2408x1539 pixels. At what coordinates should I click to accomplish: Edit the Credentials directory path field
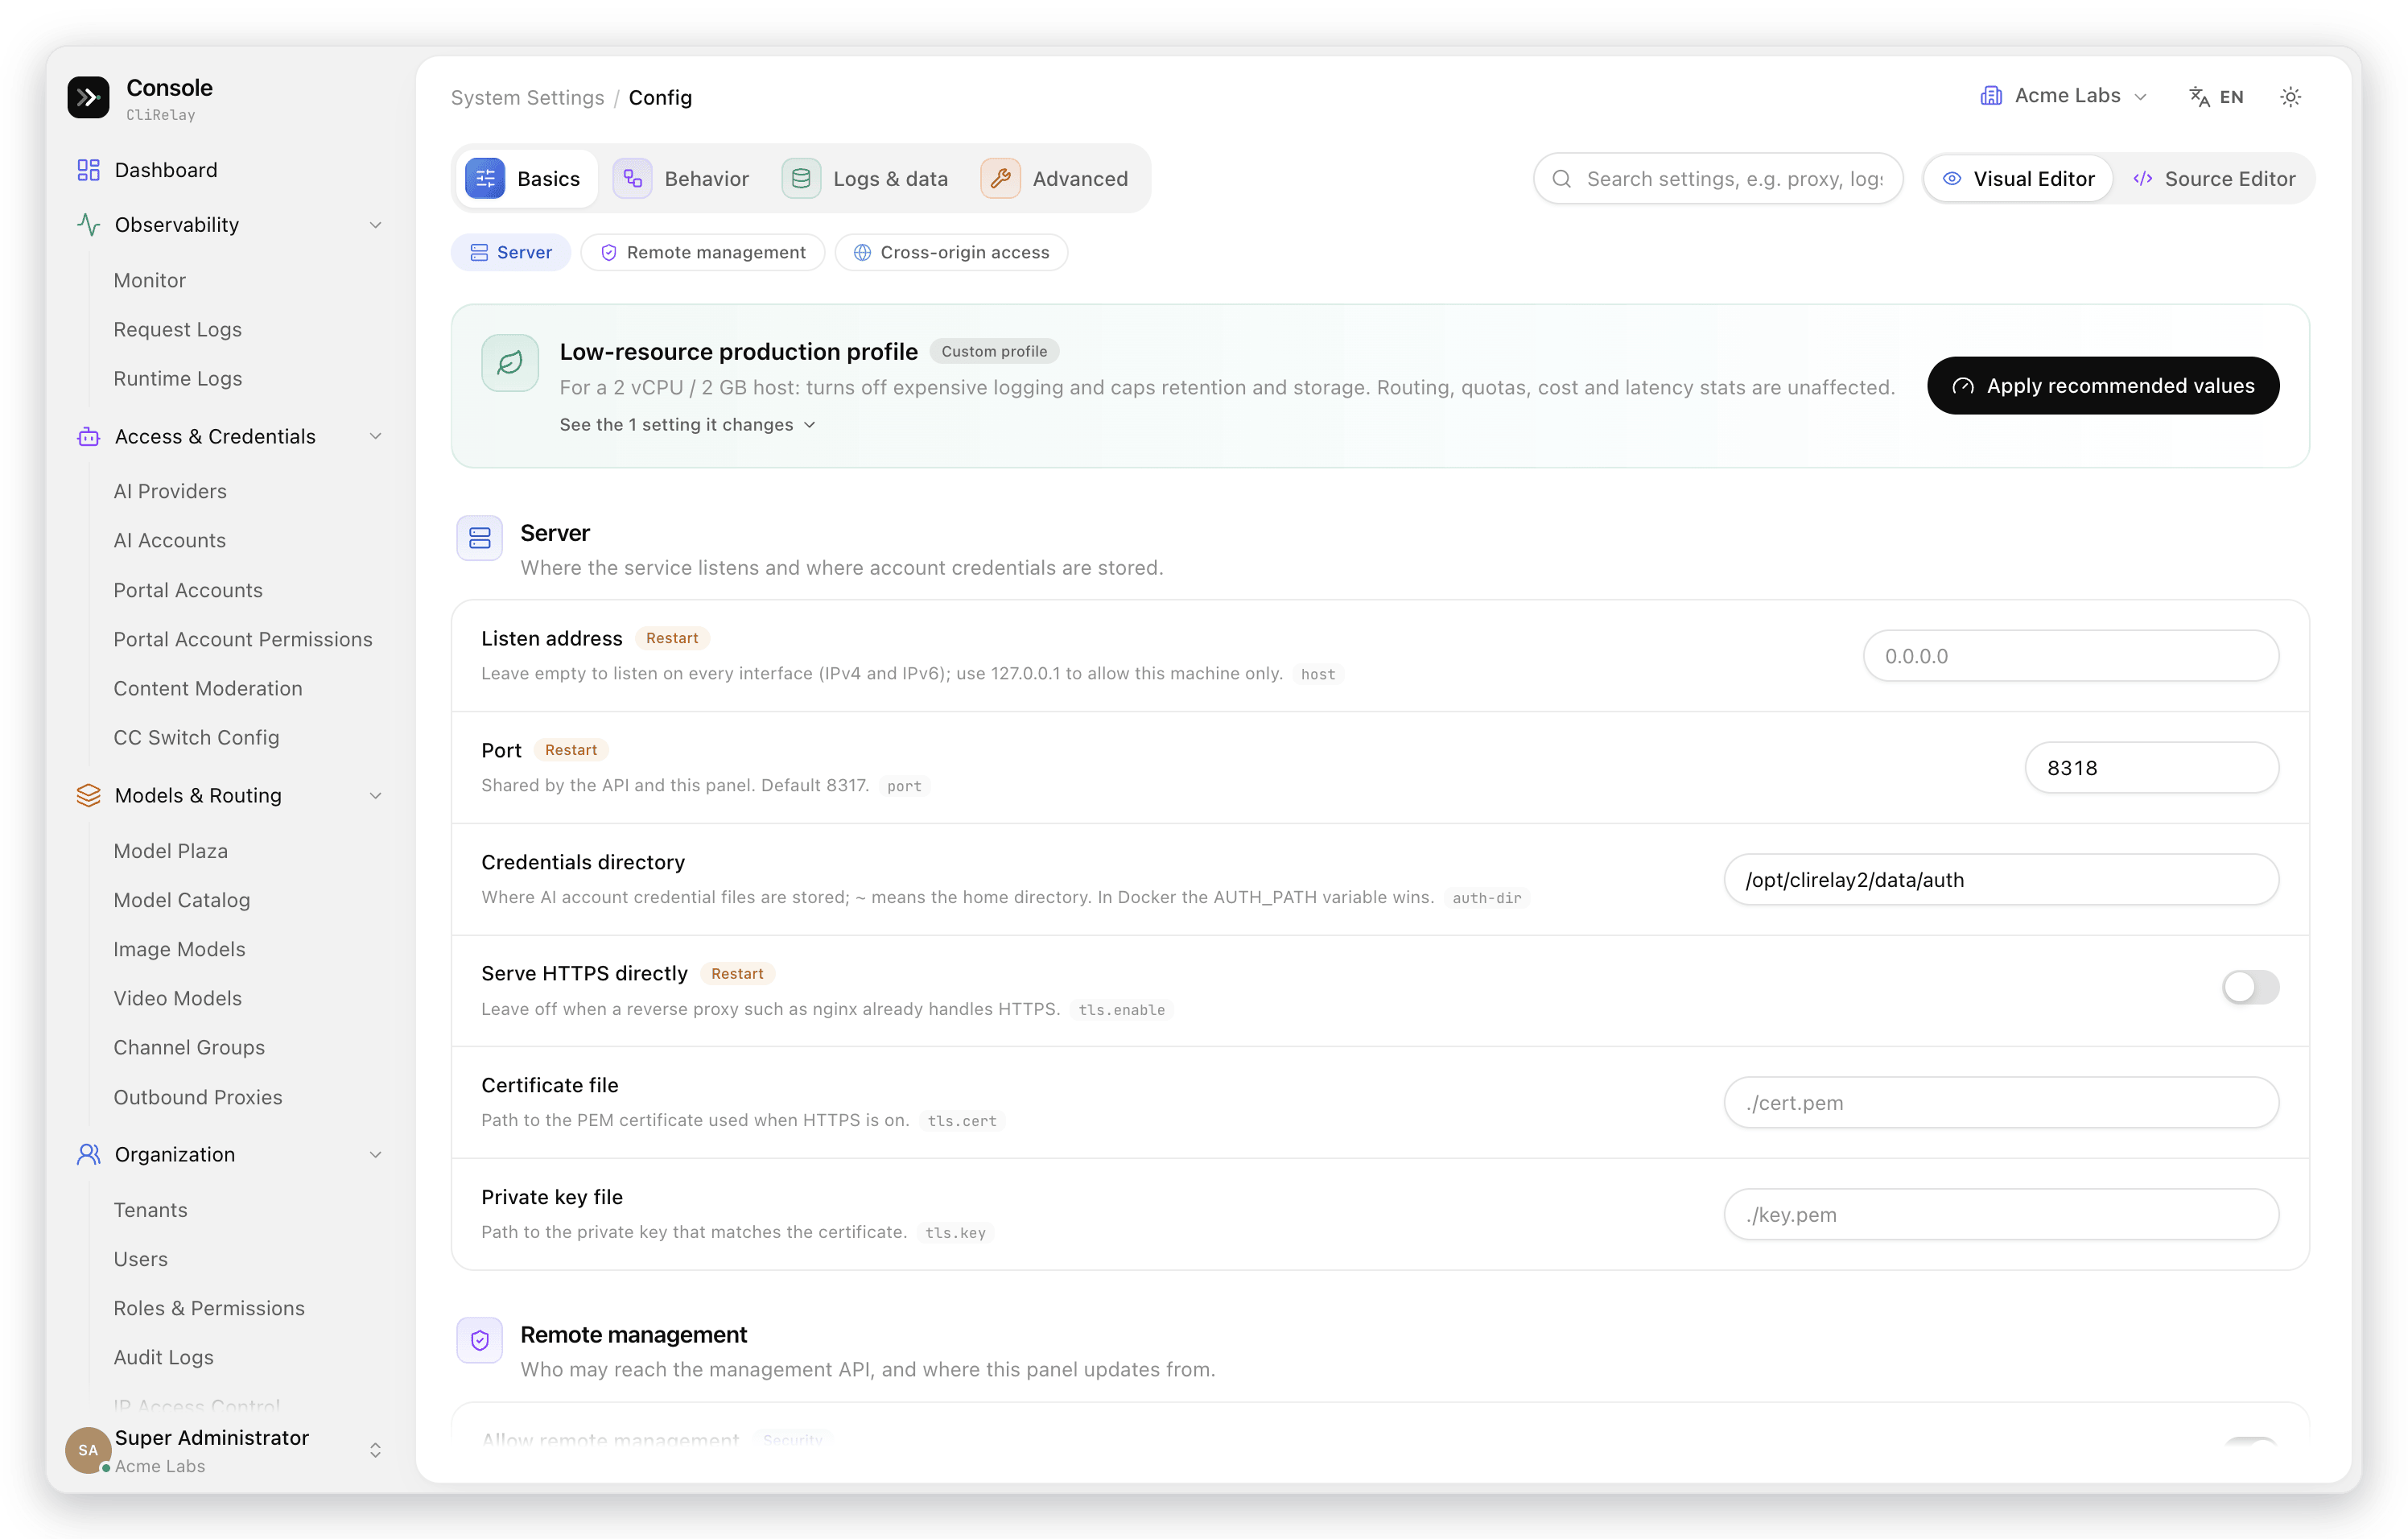click(2001, 880)
